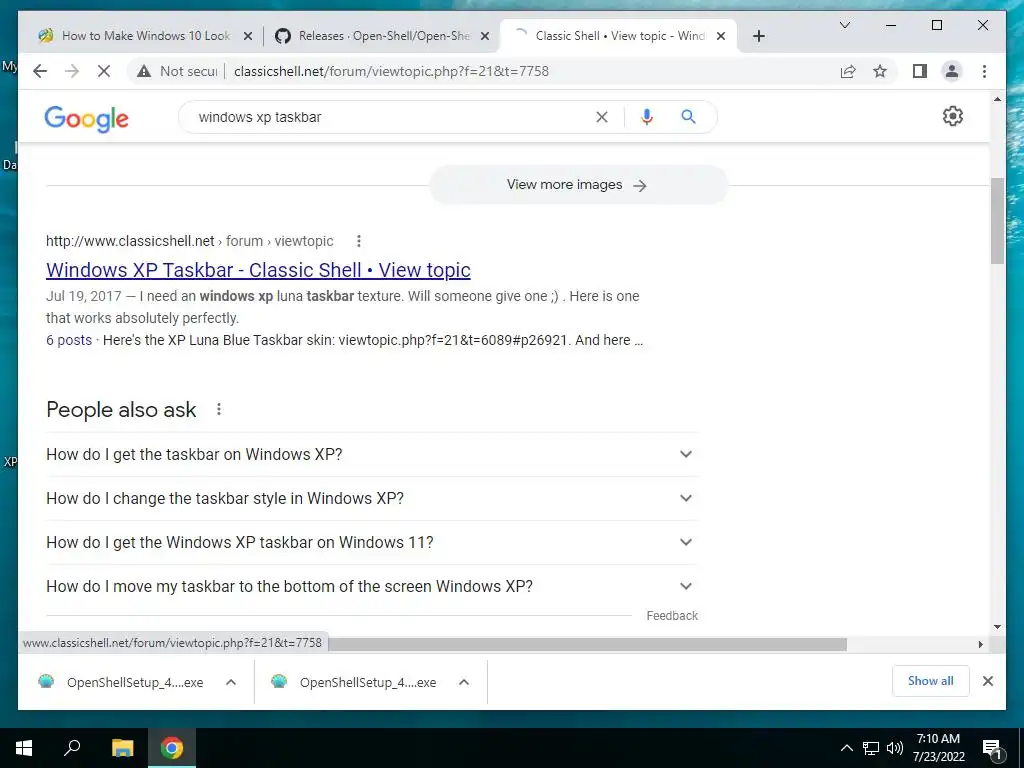1024x768 pixels.
Task: Click View more images button
Action: tap(577, 185)
